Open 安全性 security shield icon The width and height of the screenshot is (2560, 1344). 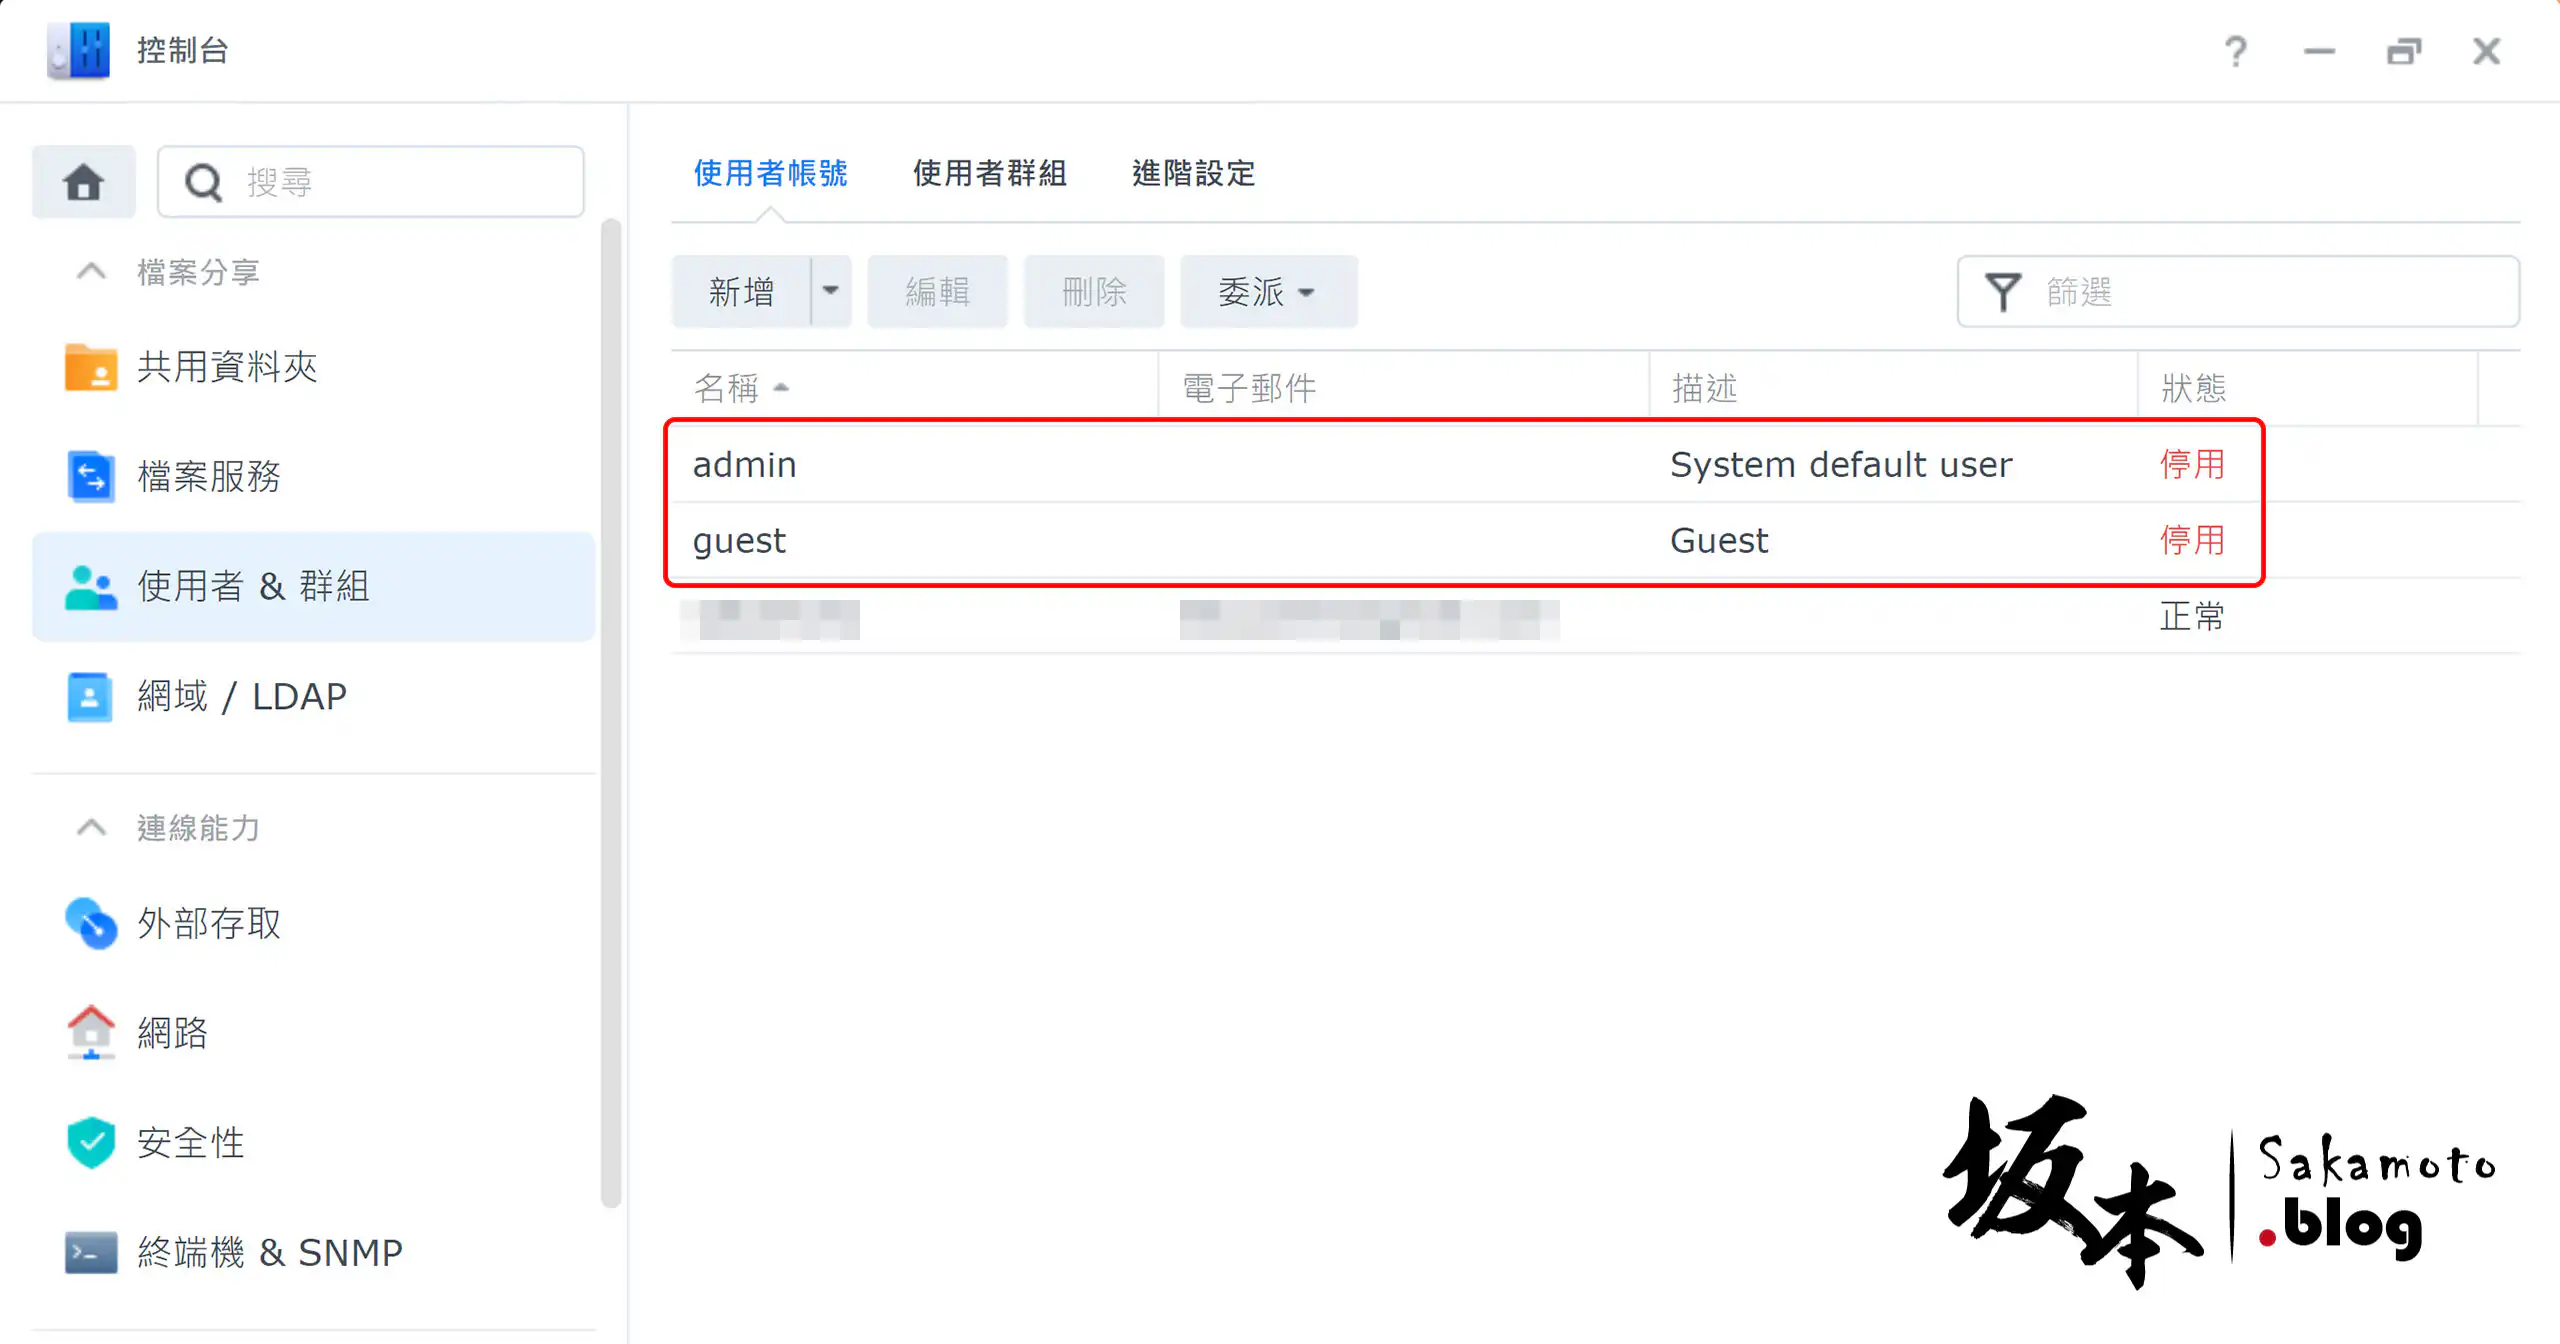point(90,1142)
